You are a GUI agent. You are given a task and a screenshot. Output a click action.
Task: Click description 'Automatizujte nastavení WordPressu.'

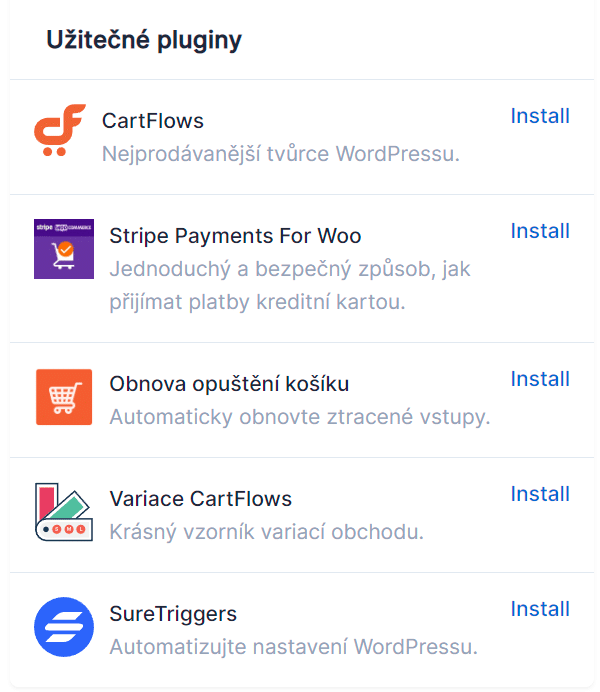pyautogui.click(x=293, y=647)
